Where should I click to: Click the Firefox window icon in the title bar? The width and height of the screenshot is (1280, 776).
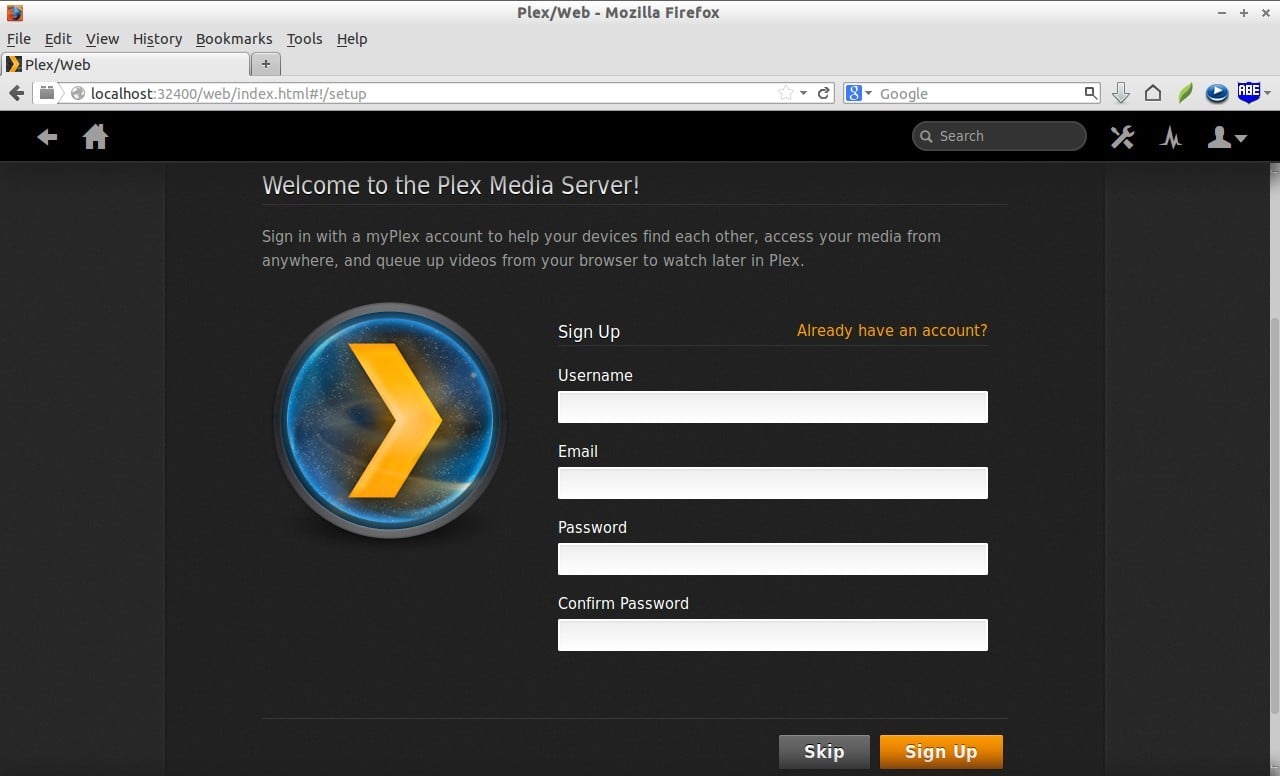click(14, 13)
